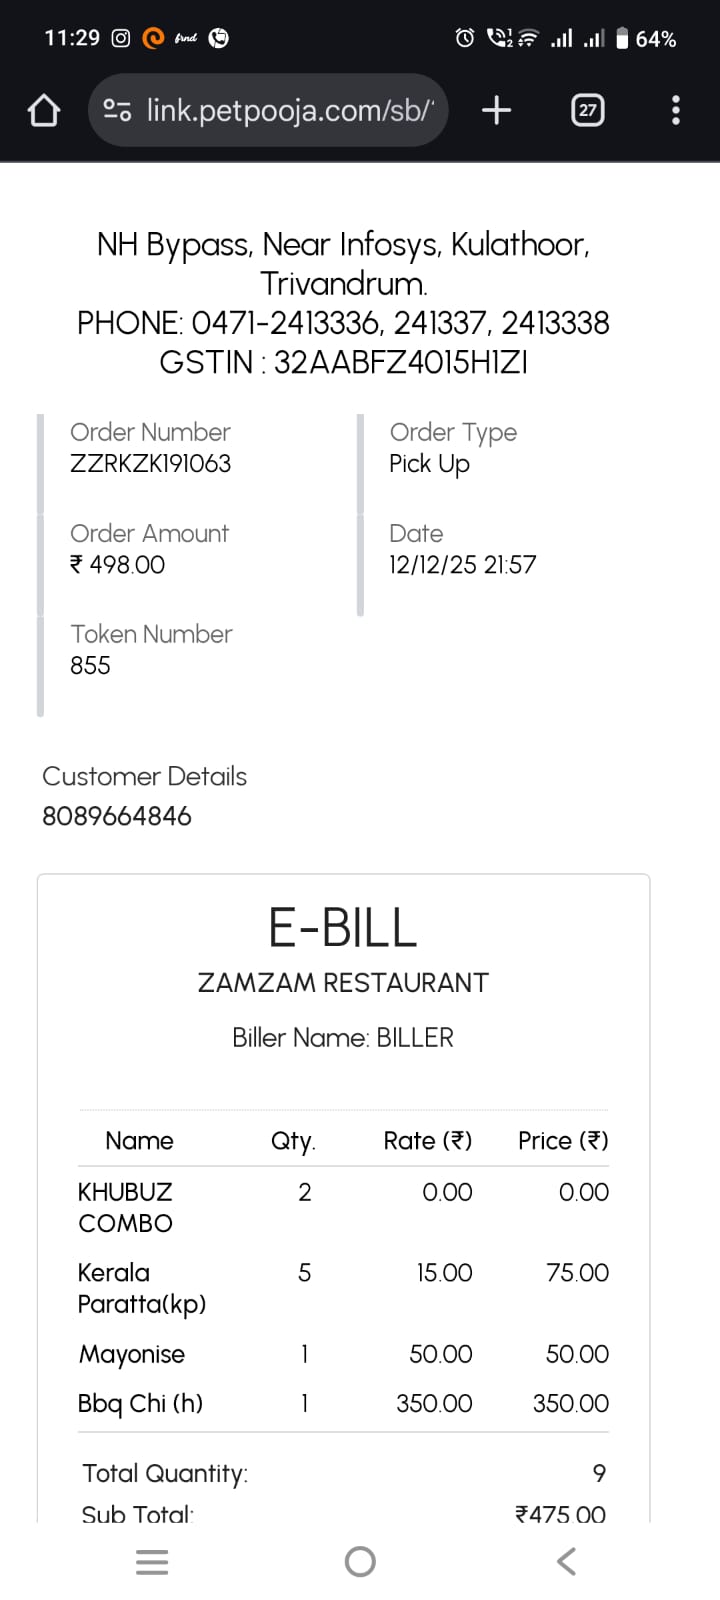The width and height of the screenshot is (720, 1600).
Task: Tap the alarm icon in status bar
Action: click(465, 38)
